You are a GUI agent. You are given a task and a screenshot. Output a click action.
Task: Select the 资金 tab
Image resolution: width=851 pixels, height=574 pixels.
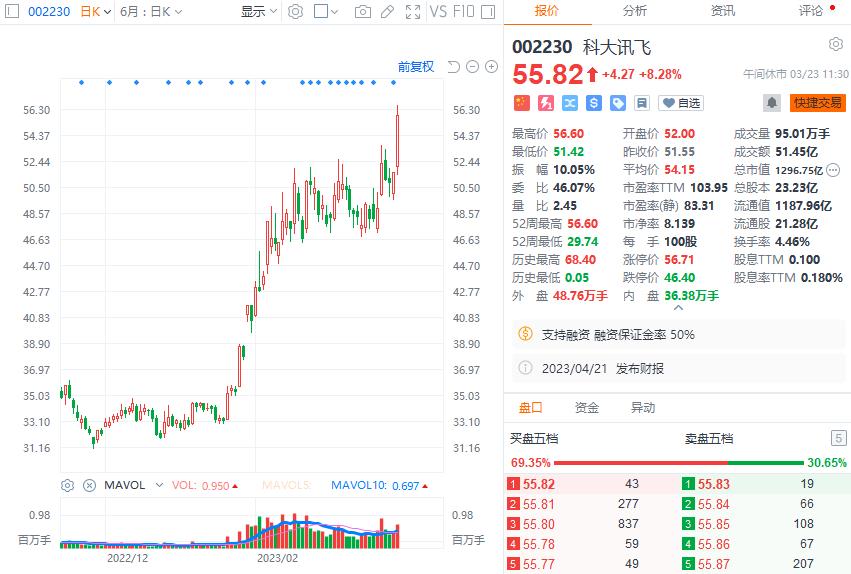pos(587,407)
